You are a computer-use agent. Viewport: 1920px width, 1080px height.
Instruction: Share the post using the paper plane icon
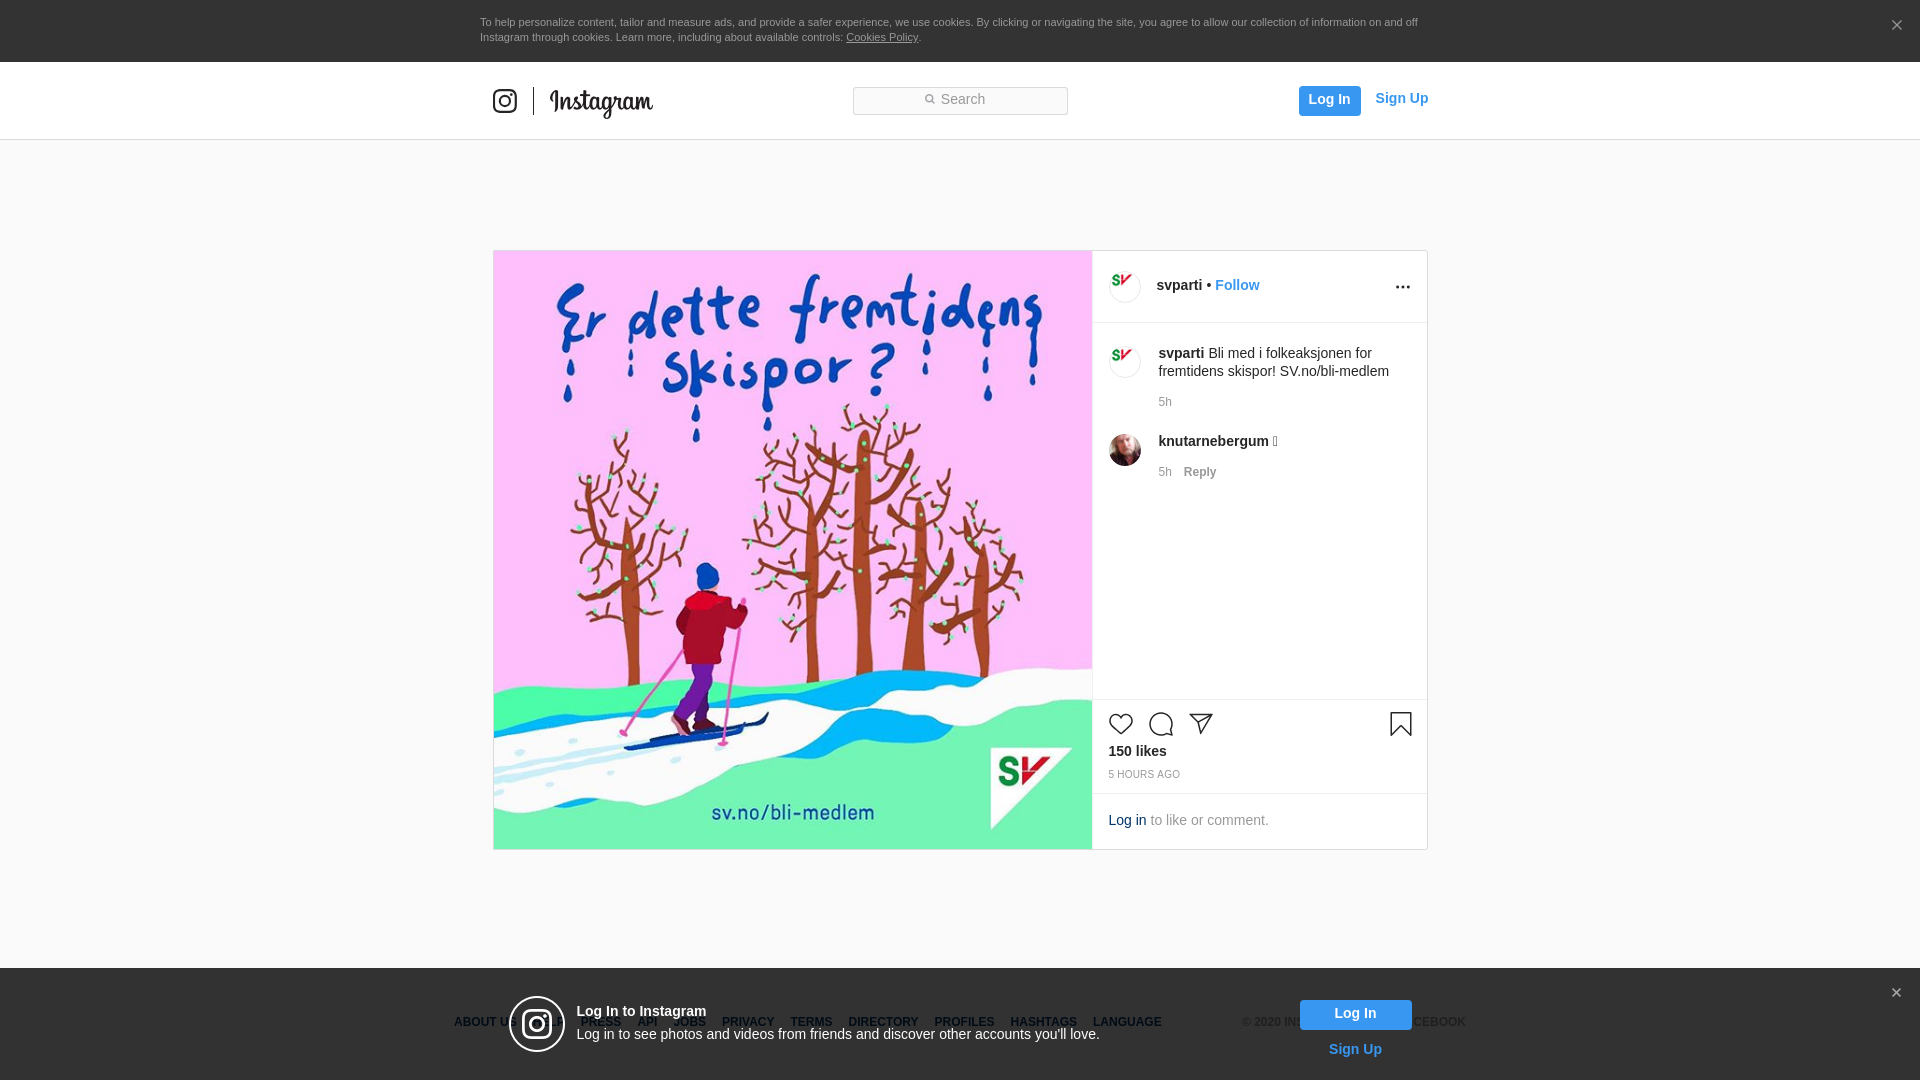[1201, 724]
